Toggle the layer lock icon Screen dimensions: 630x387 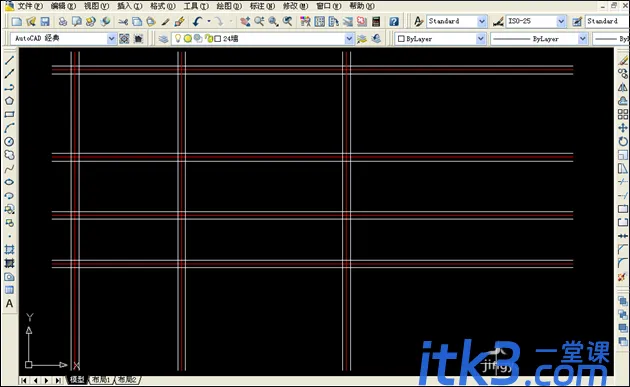[x=209, y=39]
